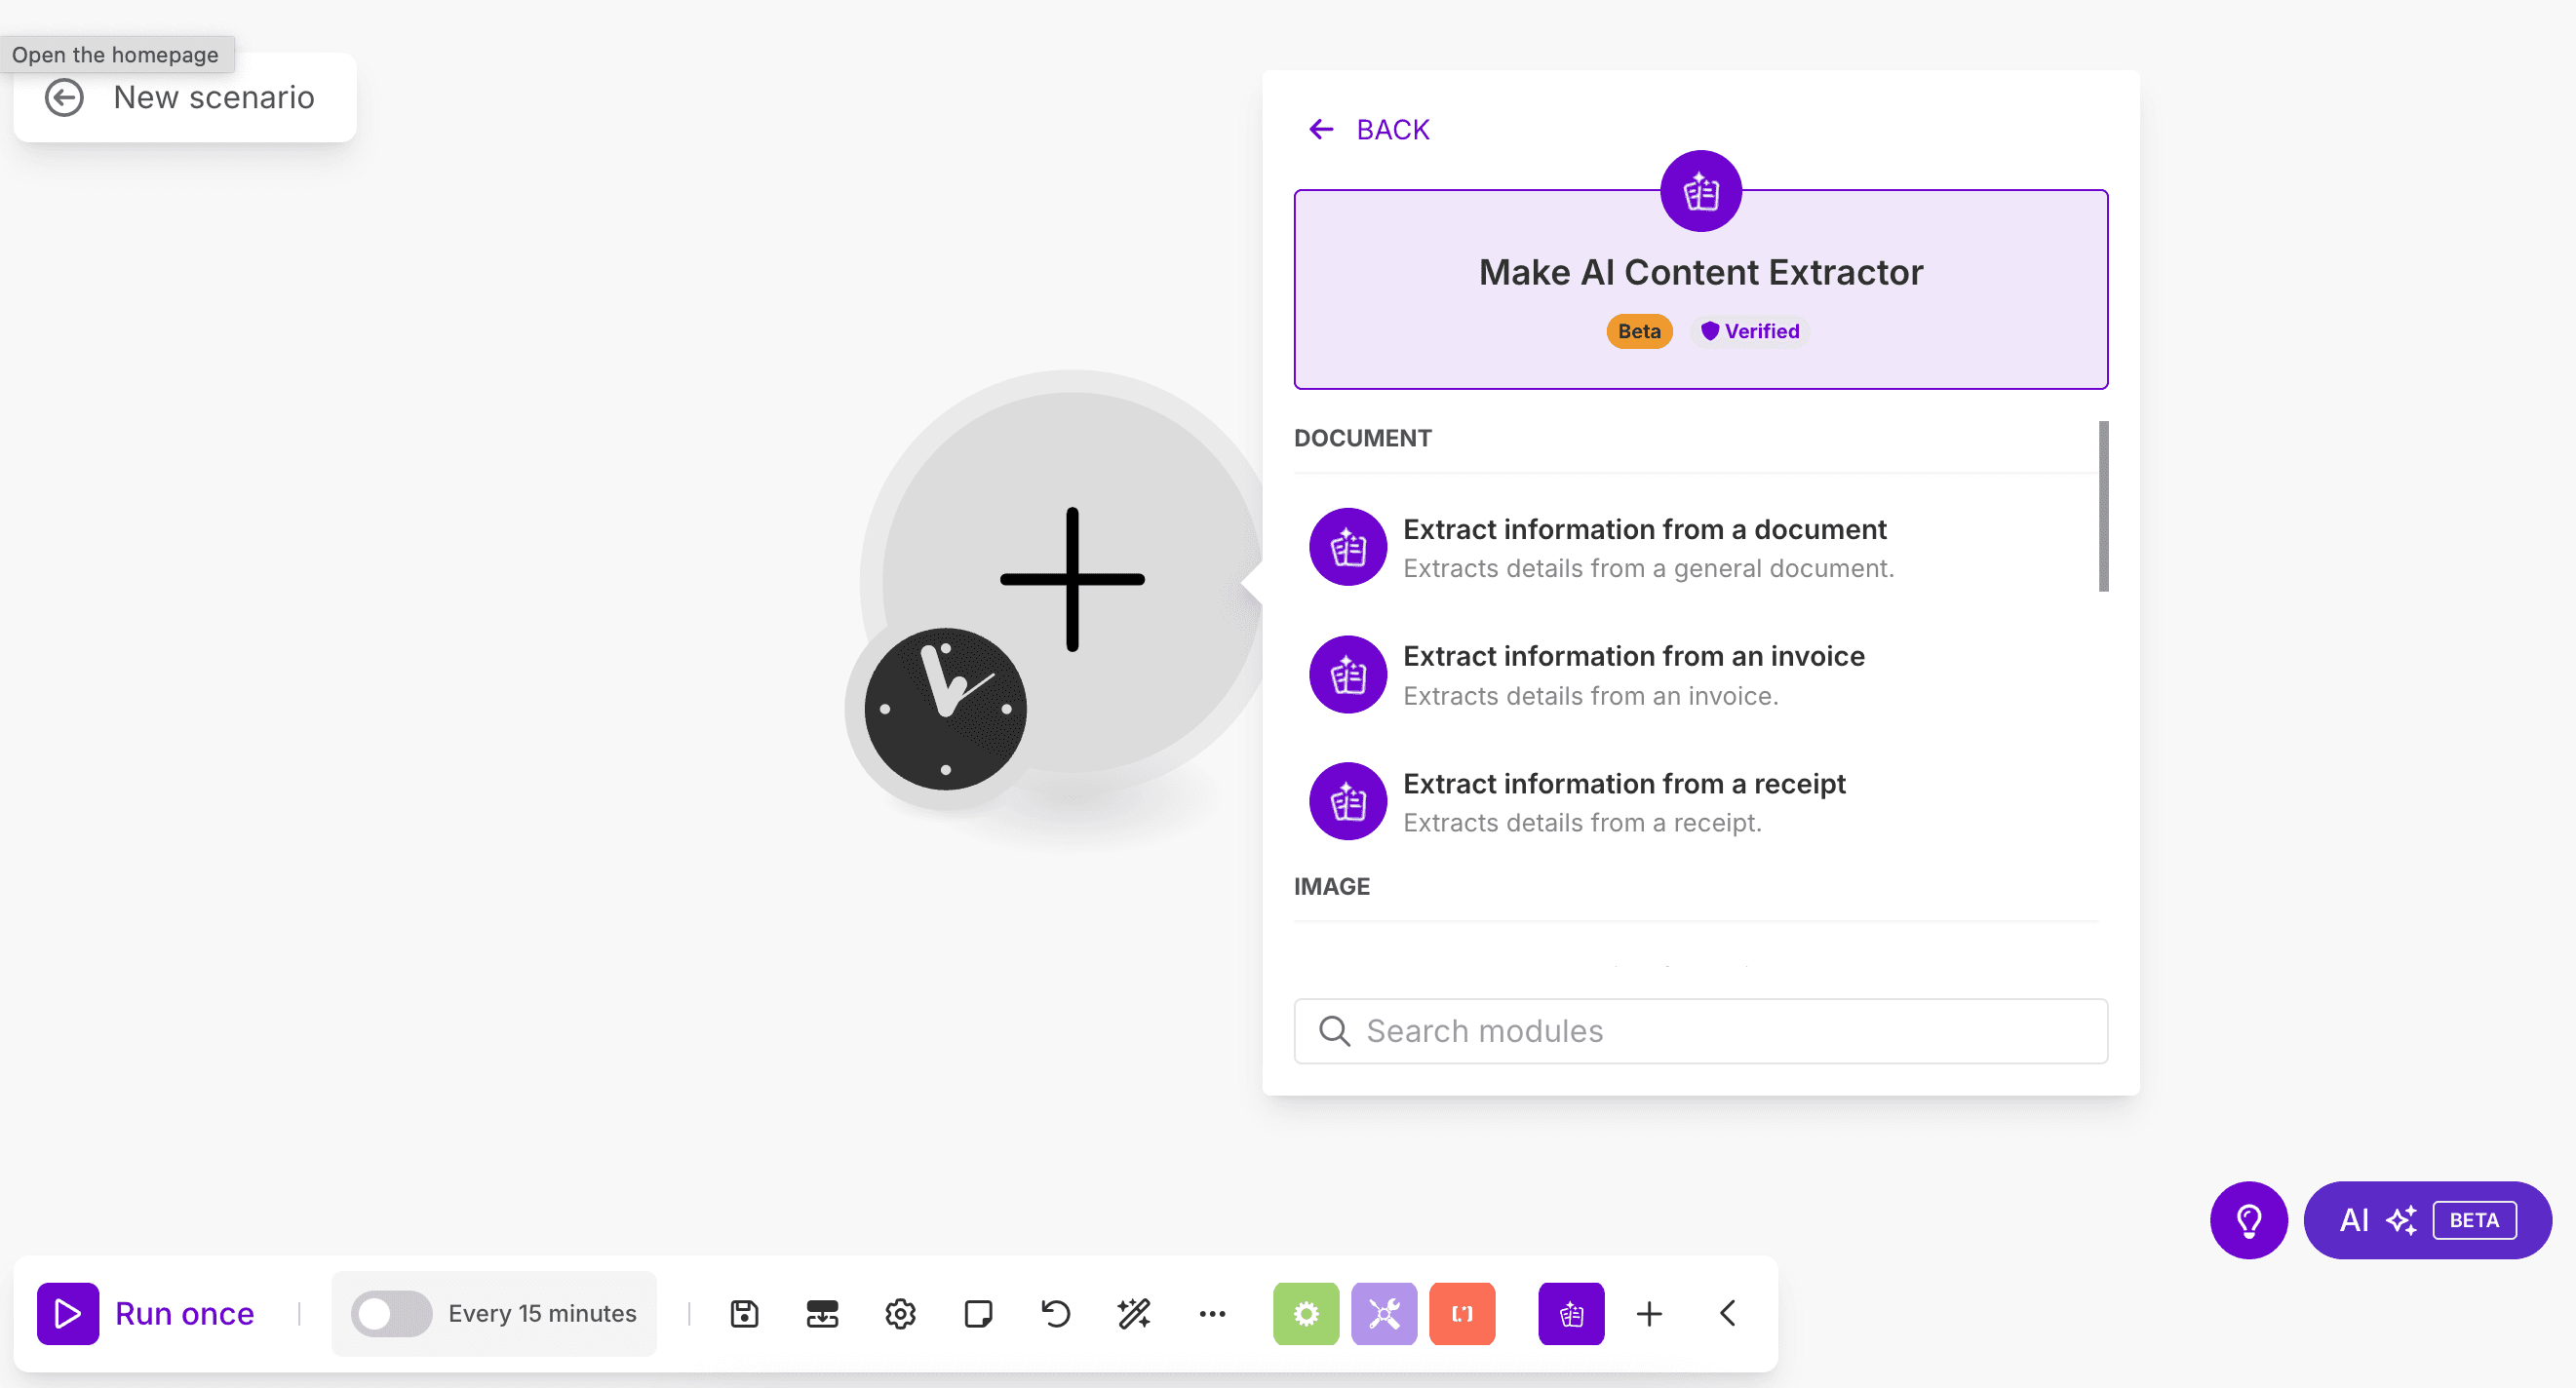Screen dimensions: 2576x1388
Task: Select the green Flow Control favorite app
Action: [1306, 1314]
